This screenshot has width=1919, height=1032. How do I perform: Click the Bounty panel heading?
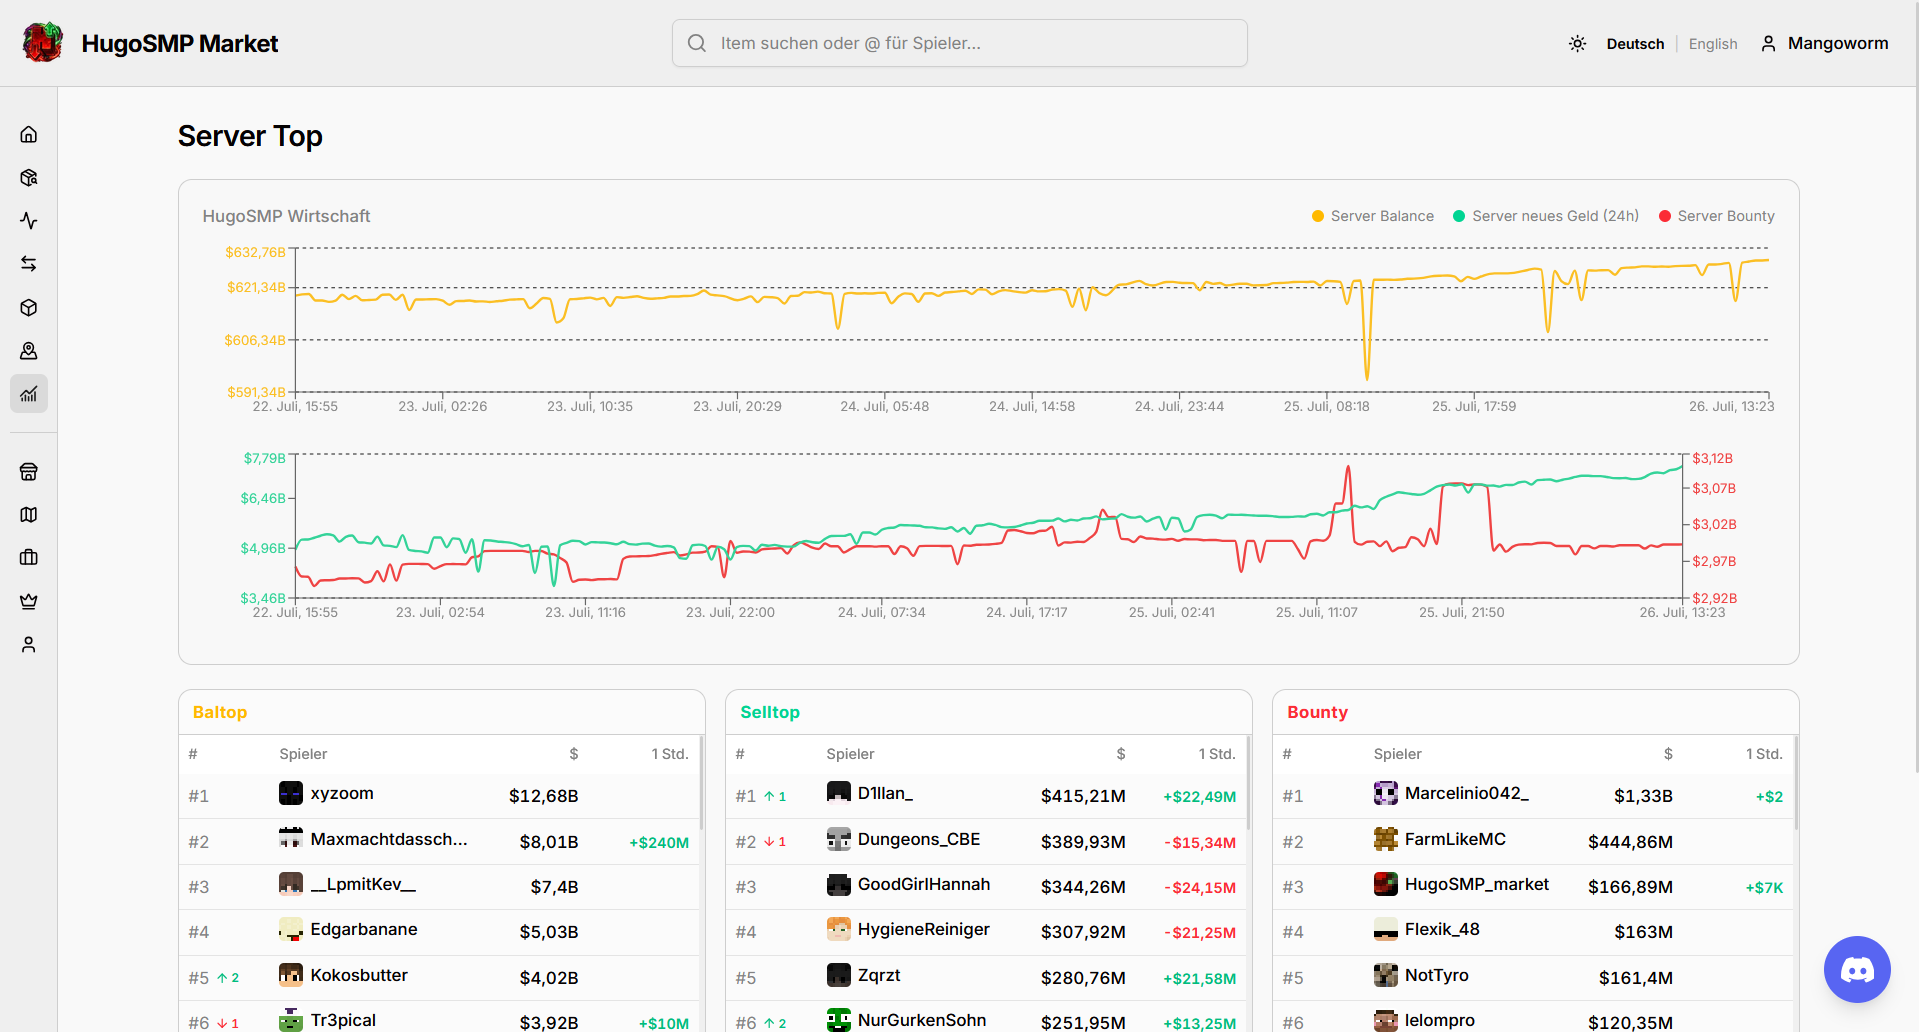[1317, 712]
